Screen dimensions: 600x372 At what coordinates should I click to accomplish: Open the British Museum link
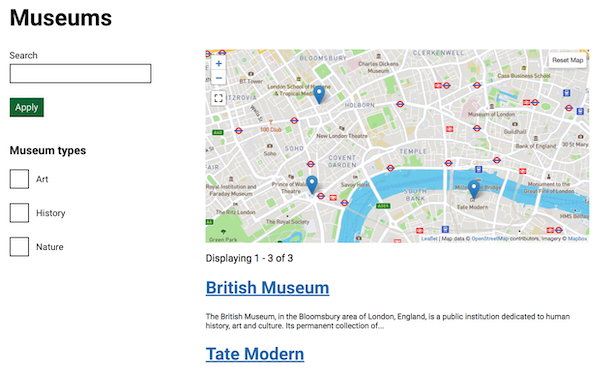(x=267, y=288)
